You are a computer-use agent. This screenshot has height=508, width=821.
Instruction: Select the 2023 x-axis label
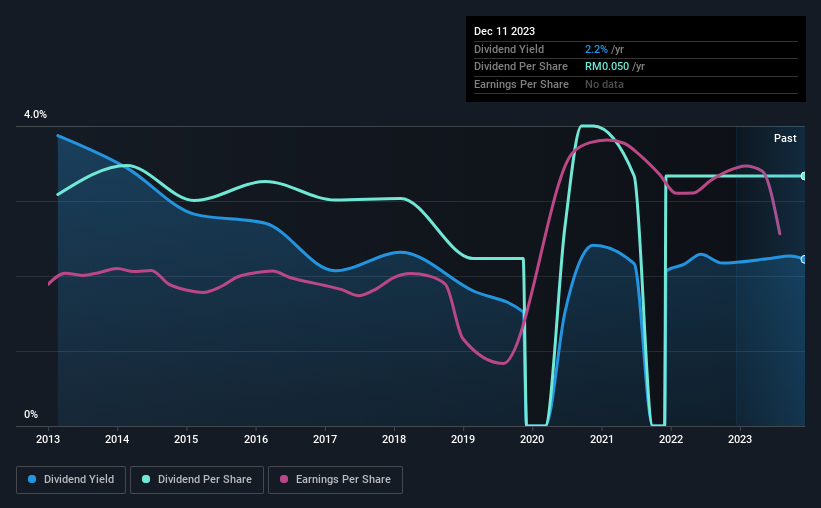pos(740,439)
